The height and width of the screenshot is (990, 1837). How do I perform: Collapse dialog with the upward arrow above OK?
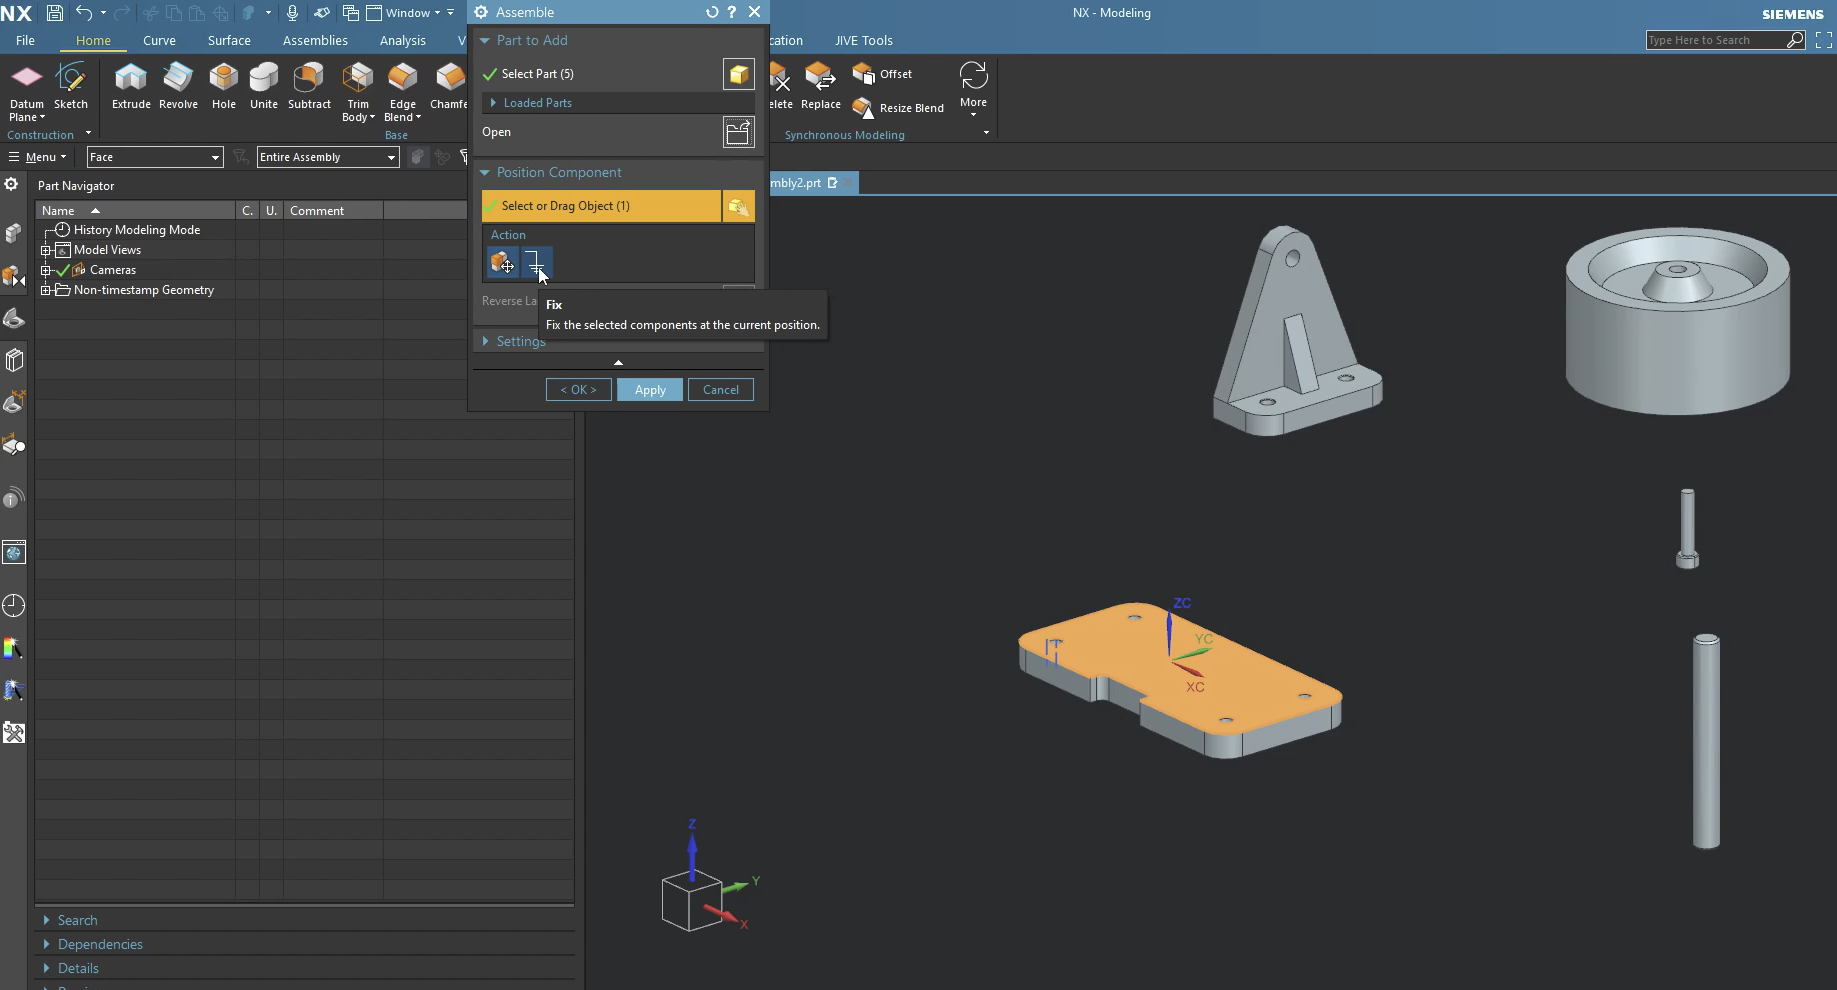(x=618, y=362)
